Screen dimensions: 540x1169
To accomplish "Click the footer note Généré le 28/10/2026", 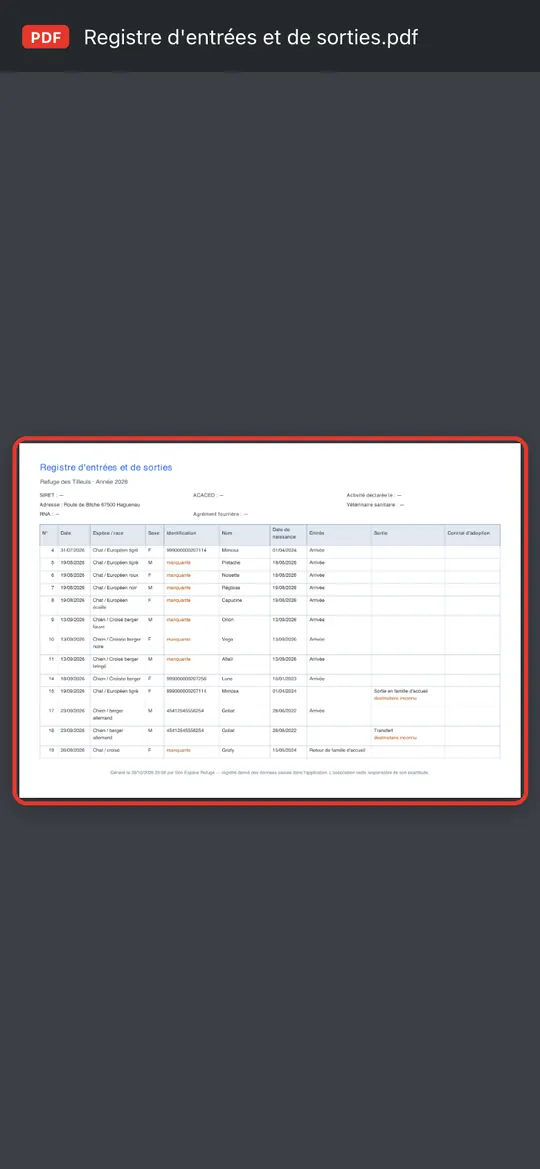I will point(270,773).
